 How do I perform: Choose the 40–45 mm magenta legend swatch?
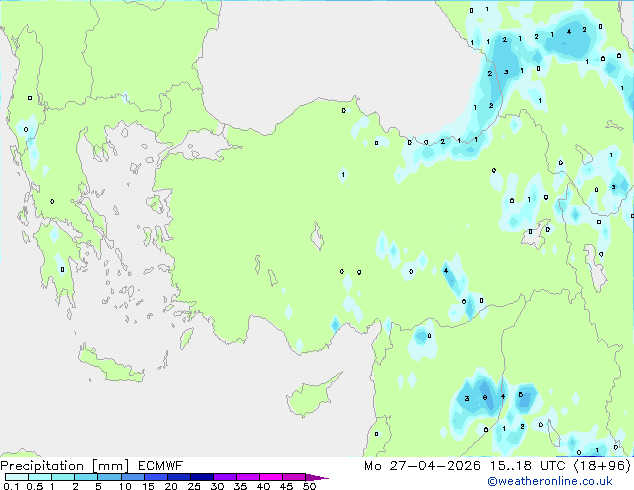click(x=271, y=477)
